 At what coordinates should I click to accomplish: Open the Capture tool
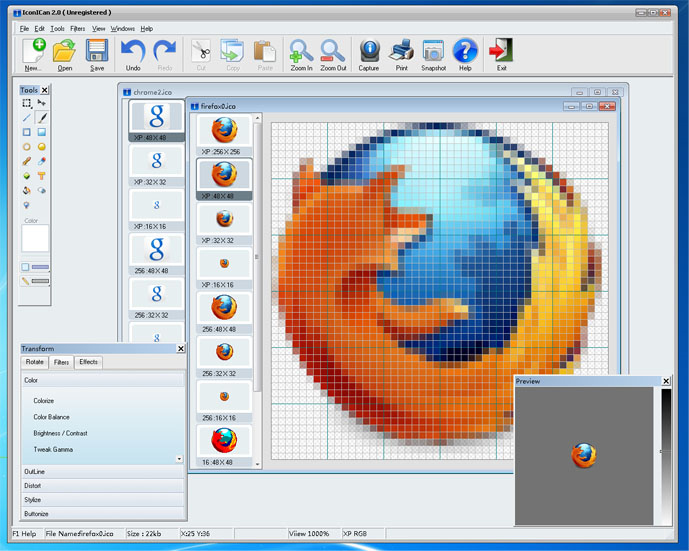369,53
